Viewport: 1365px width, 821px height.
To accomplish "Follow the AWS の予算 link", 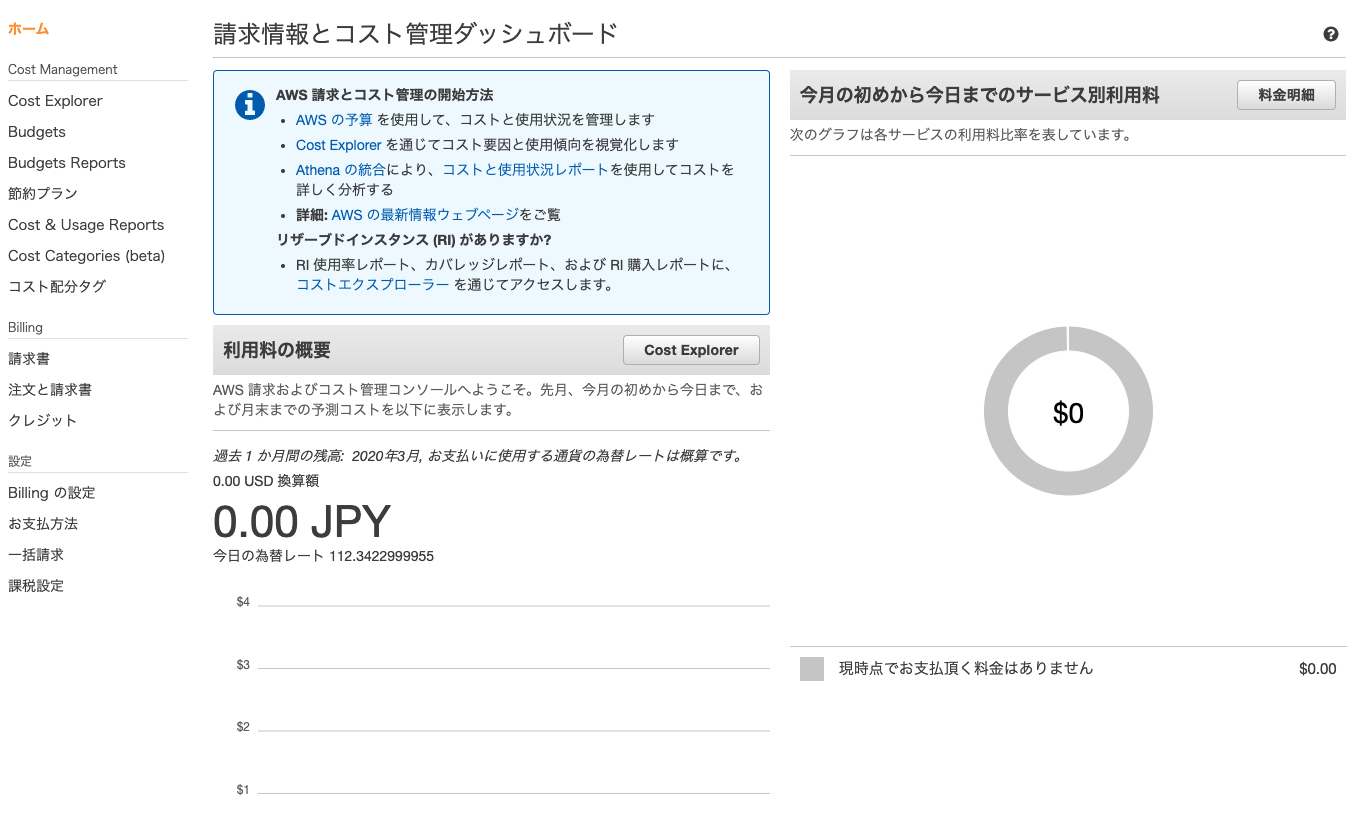I will pos(334,120).
